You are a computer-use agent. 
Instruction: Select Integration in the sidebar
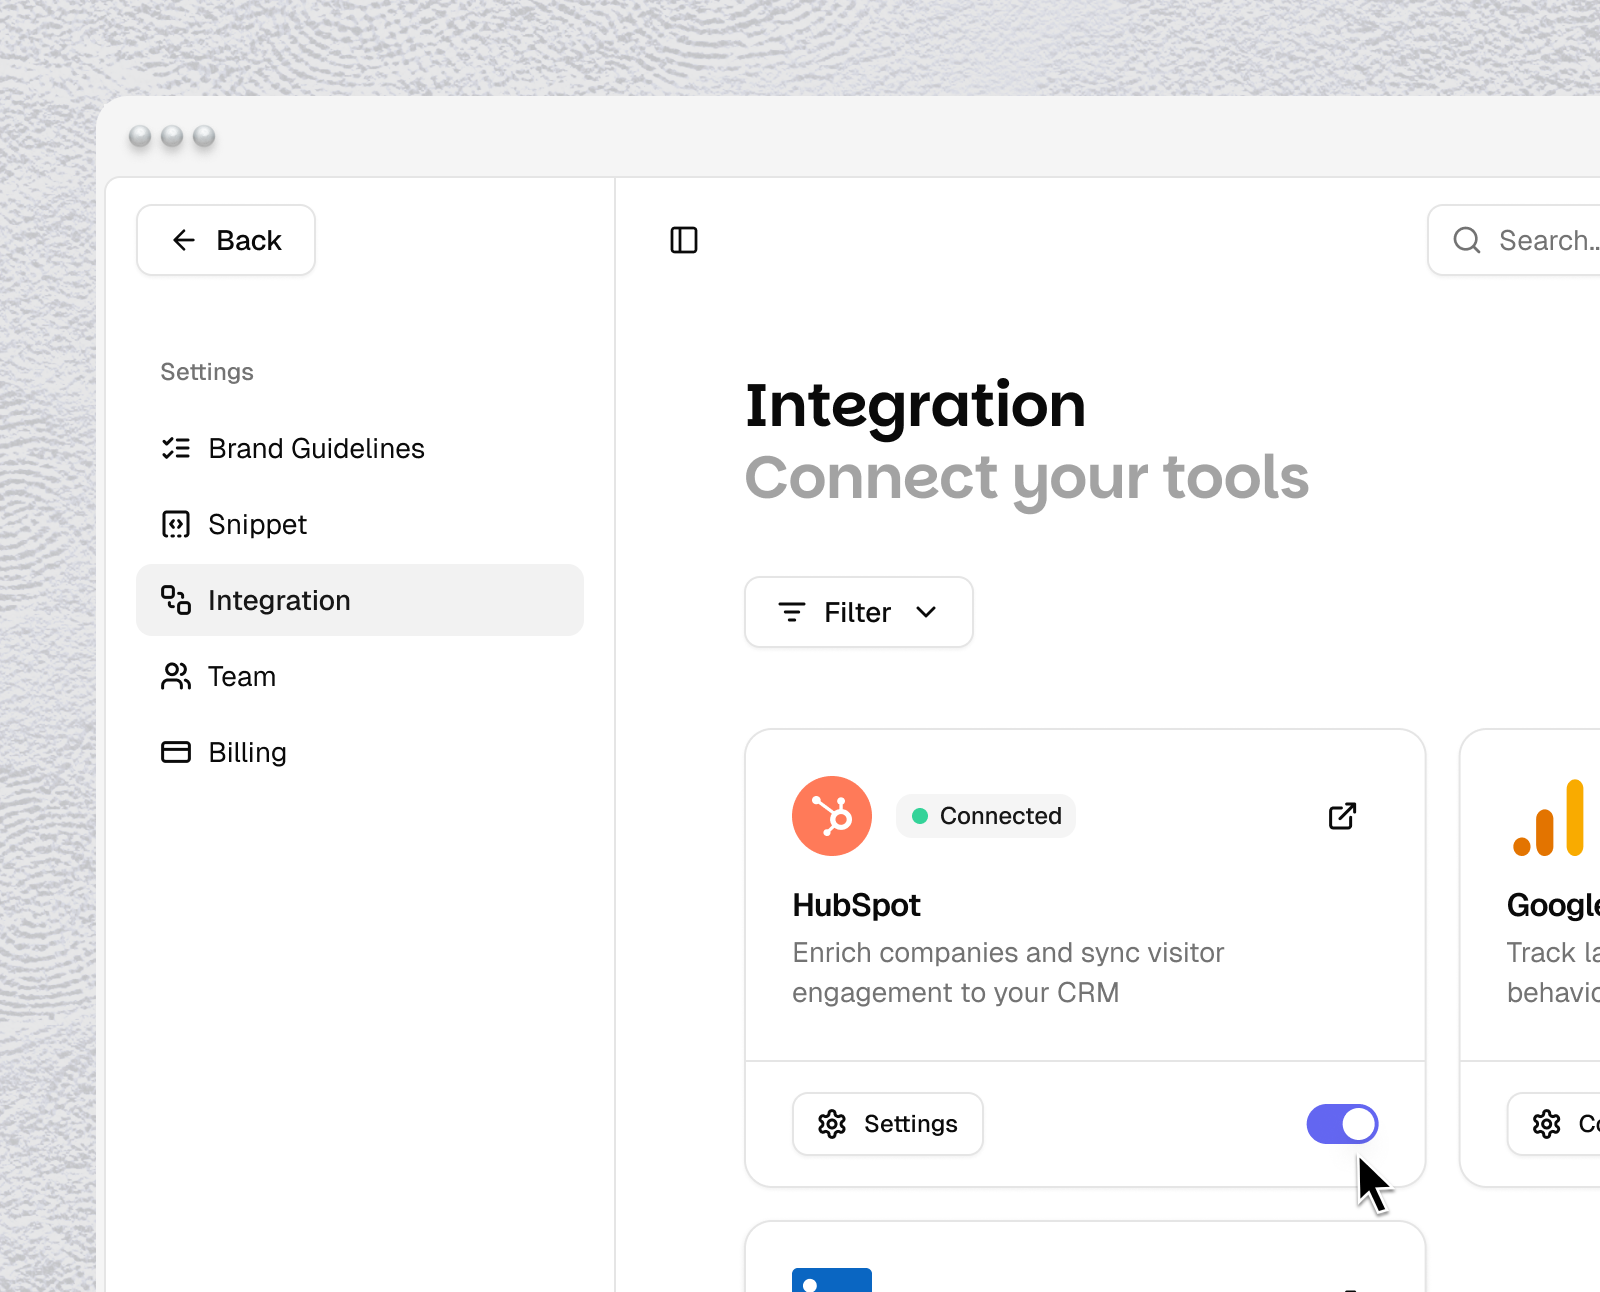[x=360, y=600]
